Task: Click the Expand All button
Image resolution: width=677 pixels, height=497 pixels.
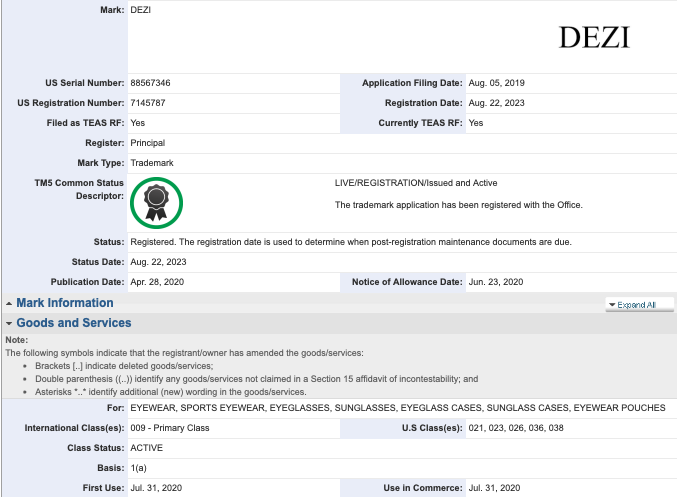Action: pos(639,305)
